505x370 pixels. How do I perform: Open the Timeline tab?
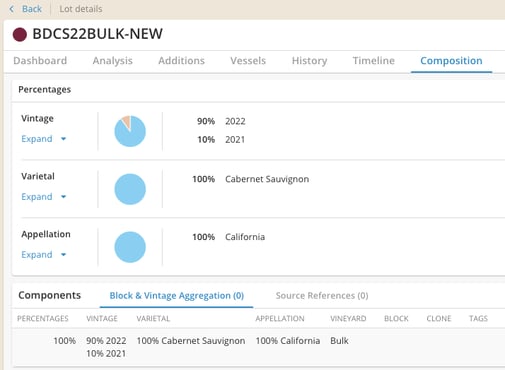point(374,61)
